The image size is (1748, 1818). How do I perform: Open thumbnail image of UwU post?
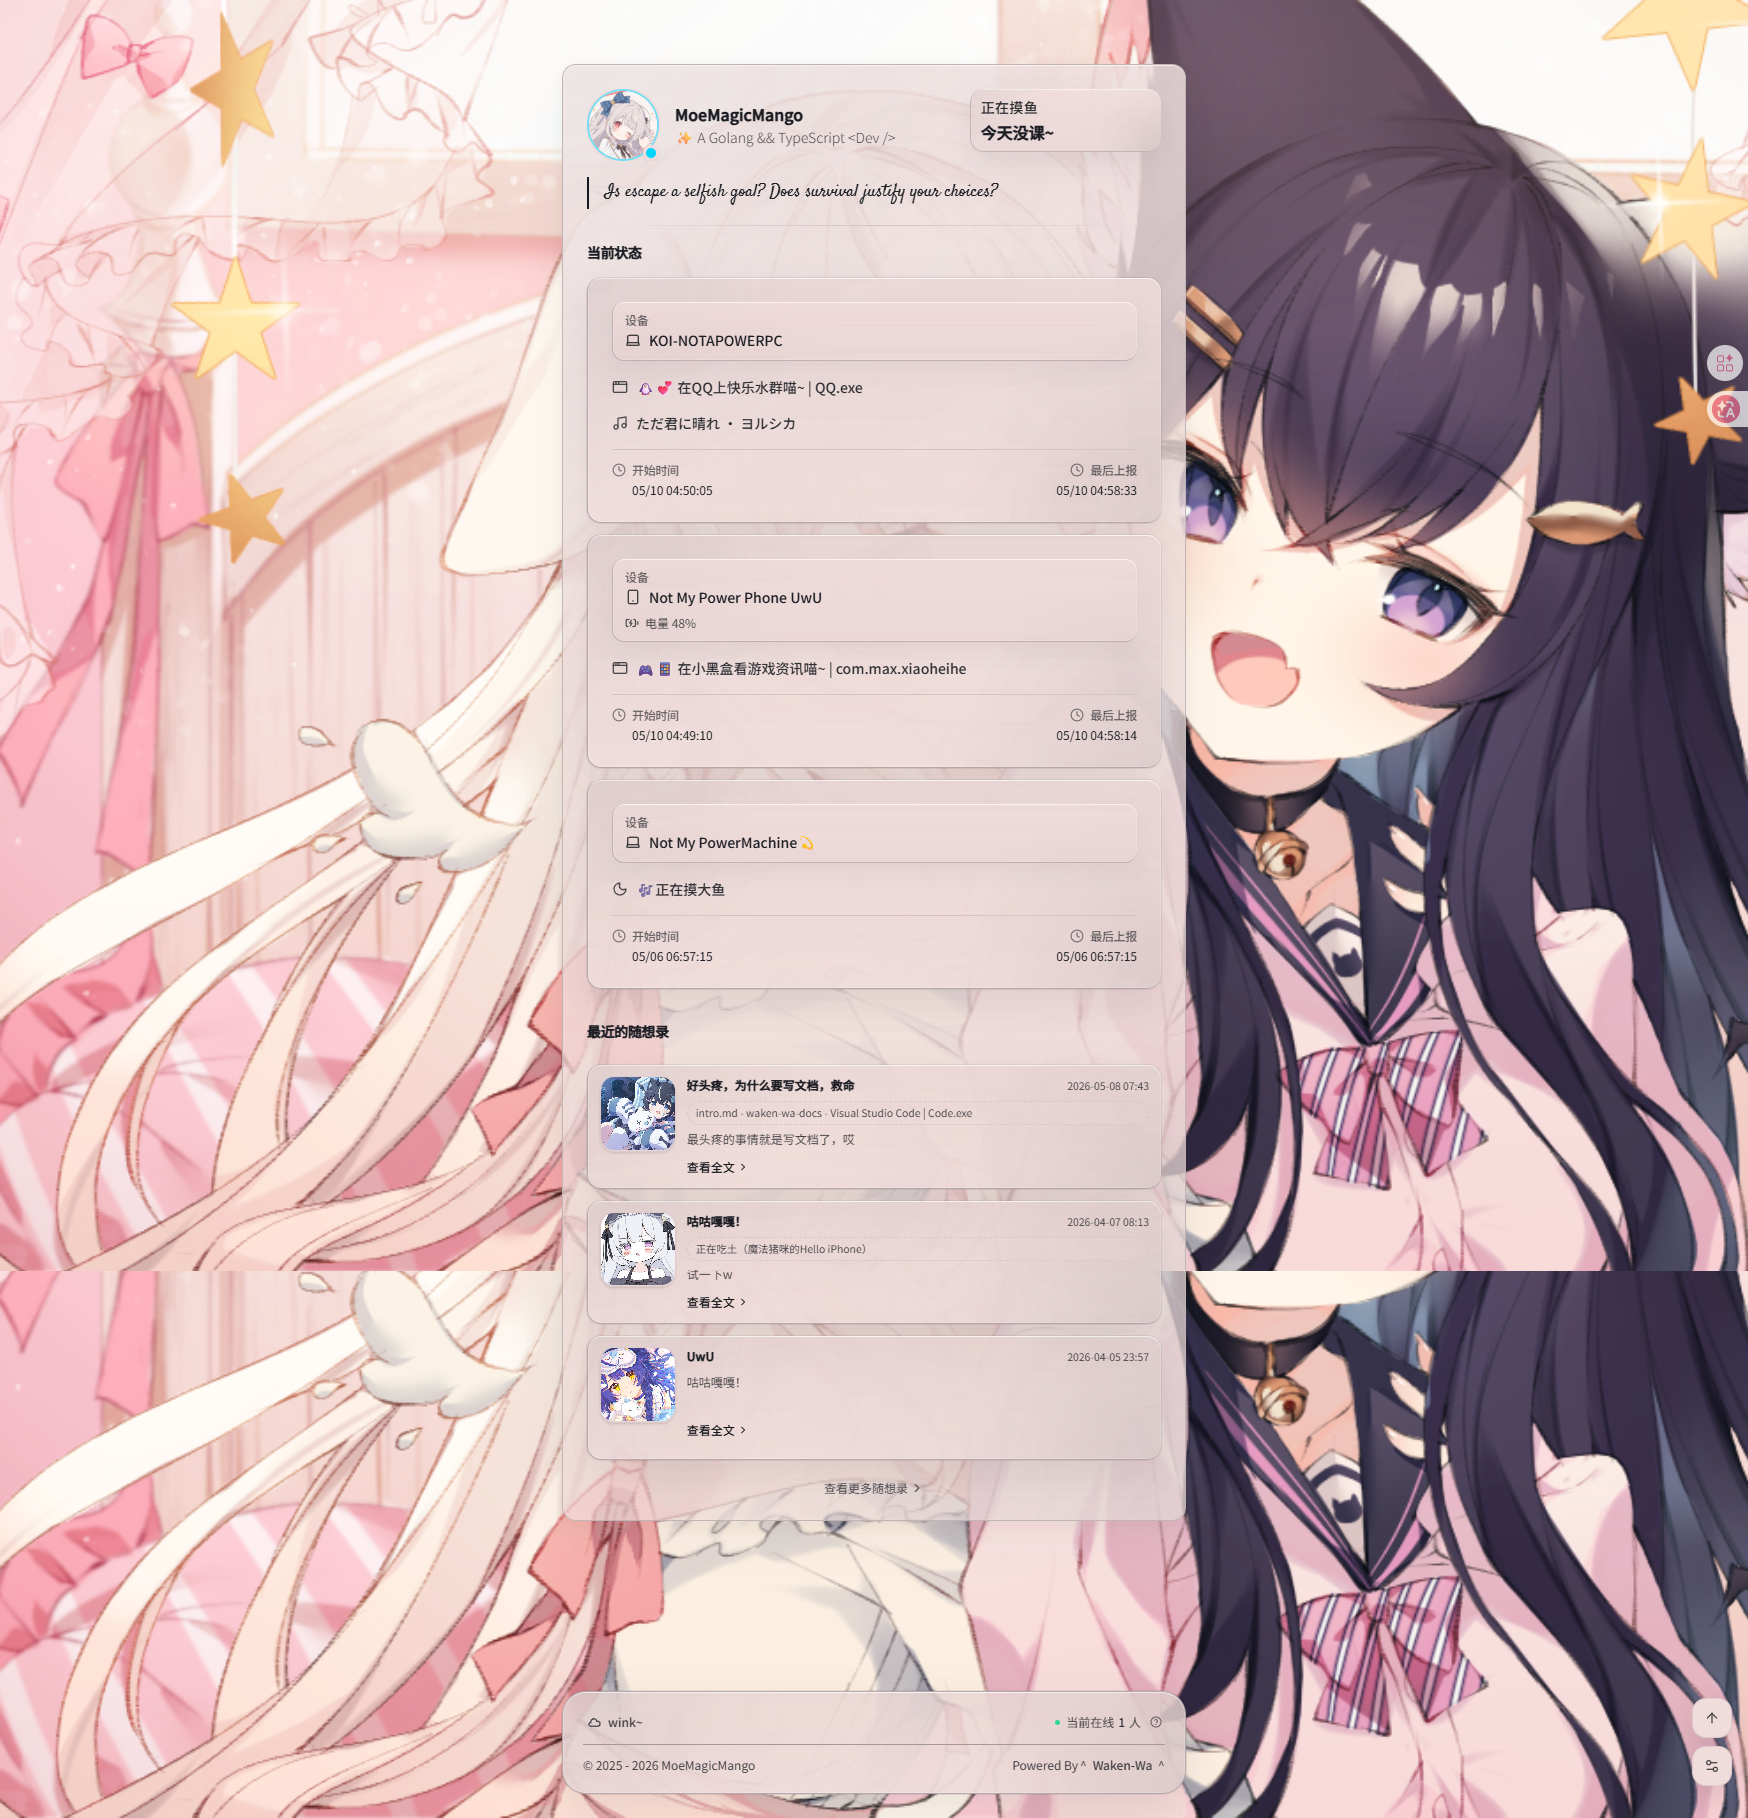click(x=638, y=1384)
